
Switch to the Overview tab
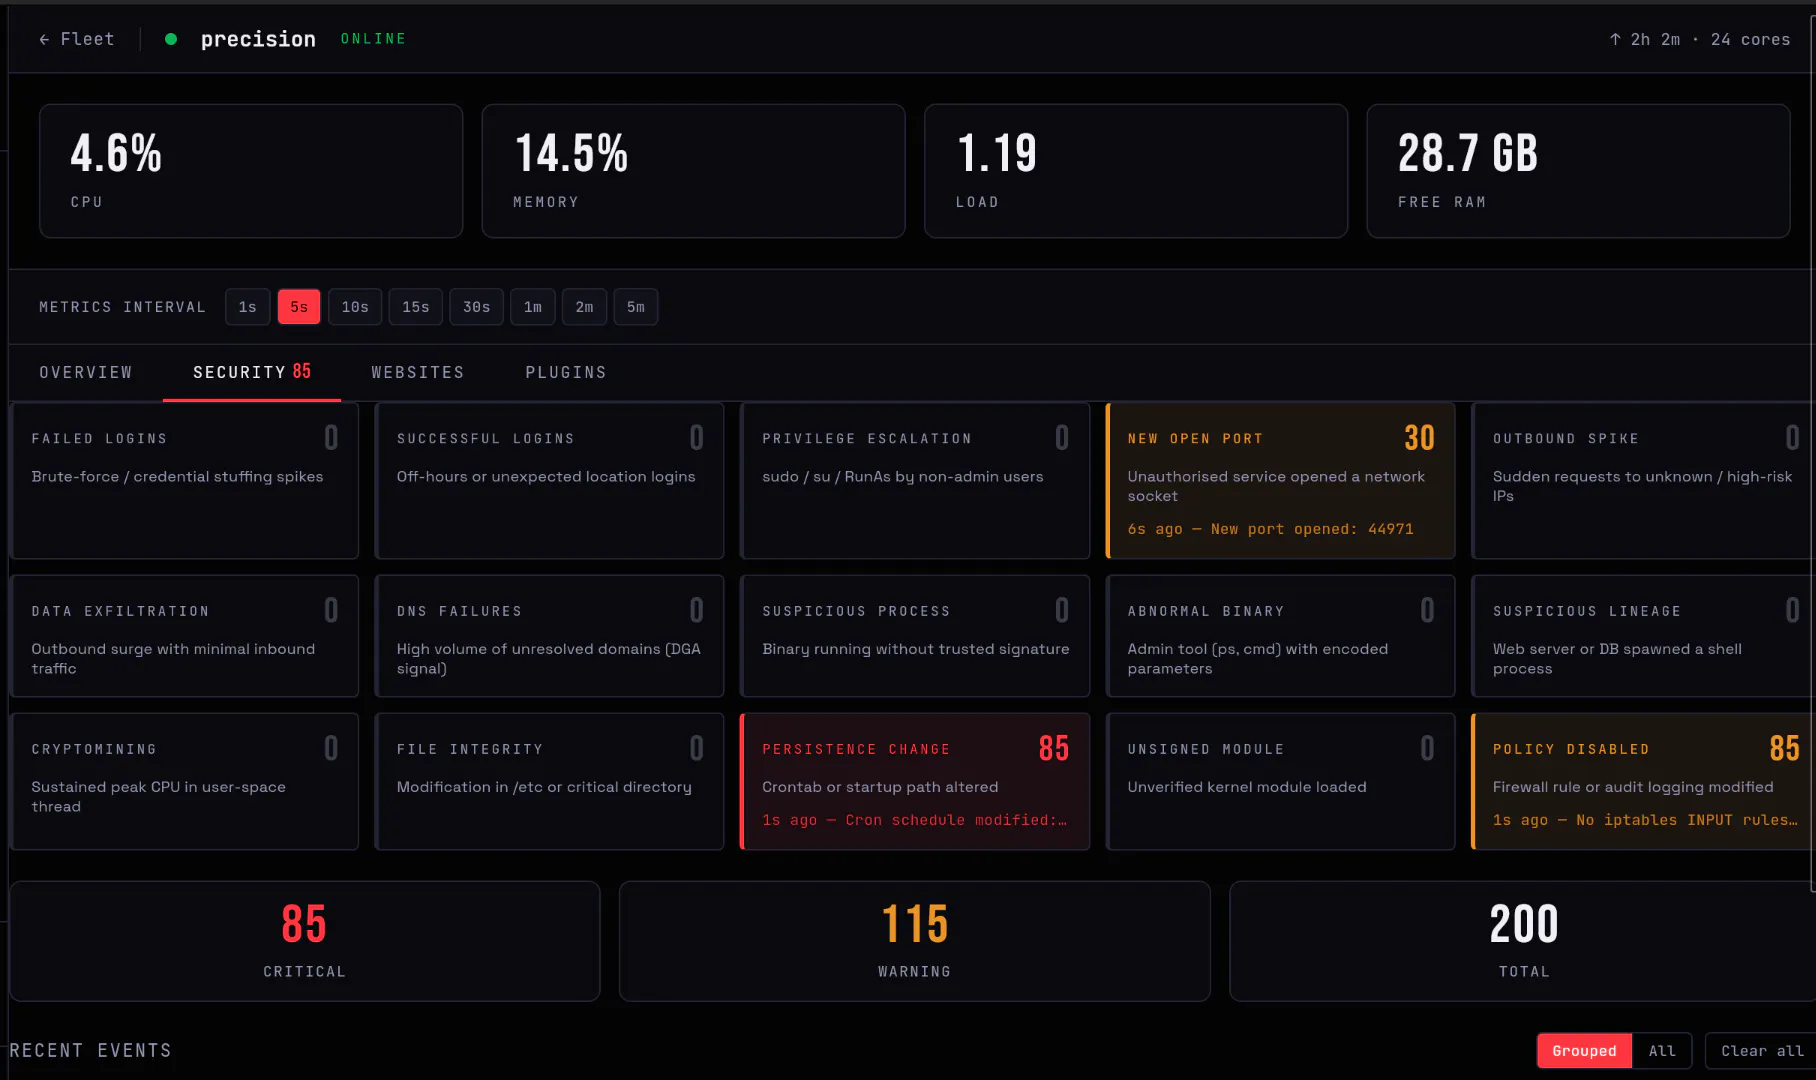pos(86,372)
